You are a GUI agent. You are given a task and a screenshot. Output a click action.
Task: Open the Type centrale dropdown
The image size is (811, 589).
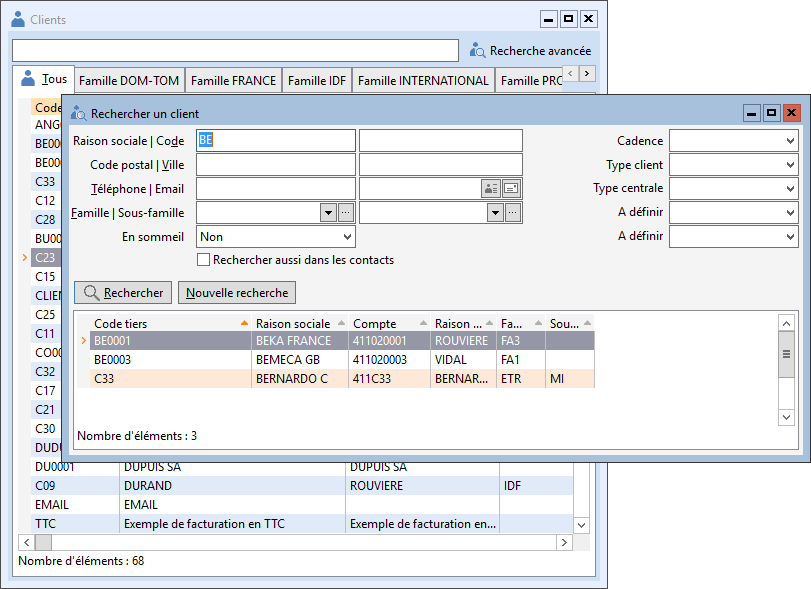pyautogui.click(x=733, y=188)
